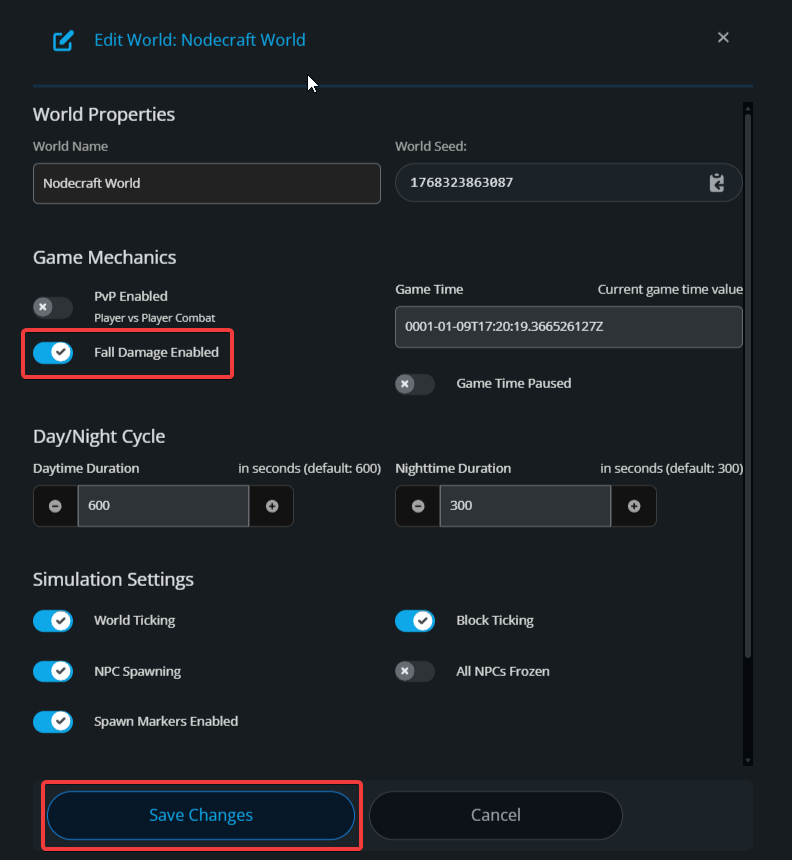792x860 pixels.
Task: Increase Nighttime Duration with plus button
Action: [x=634, y=506]
